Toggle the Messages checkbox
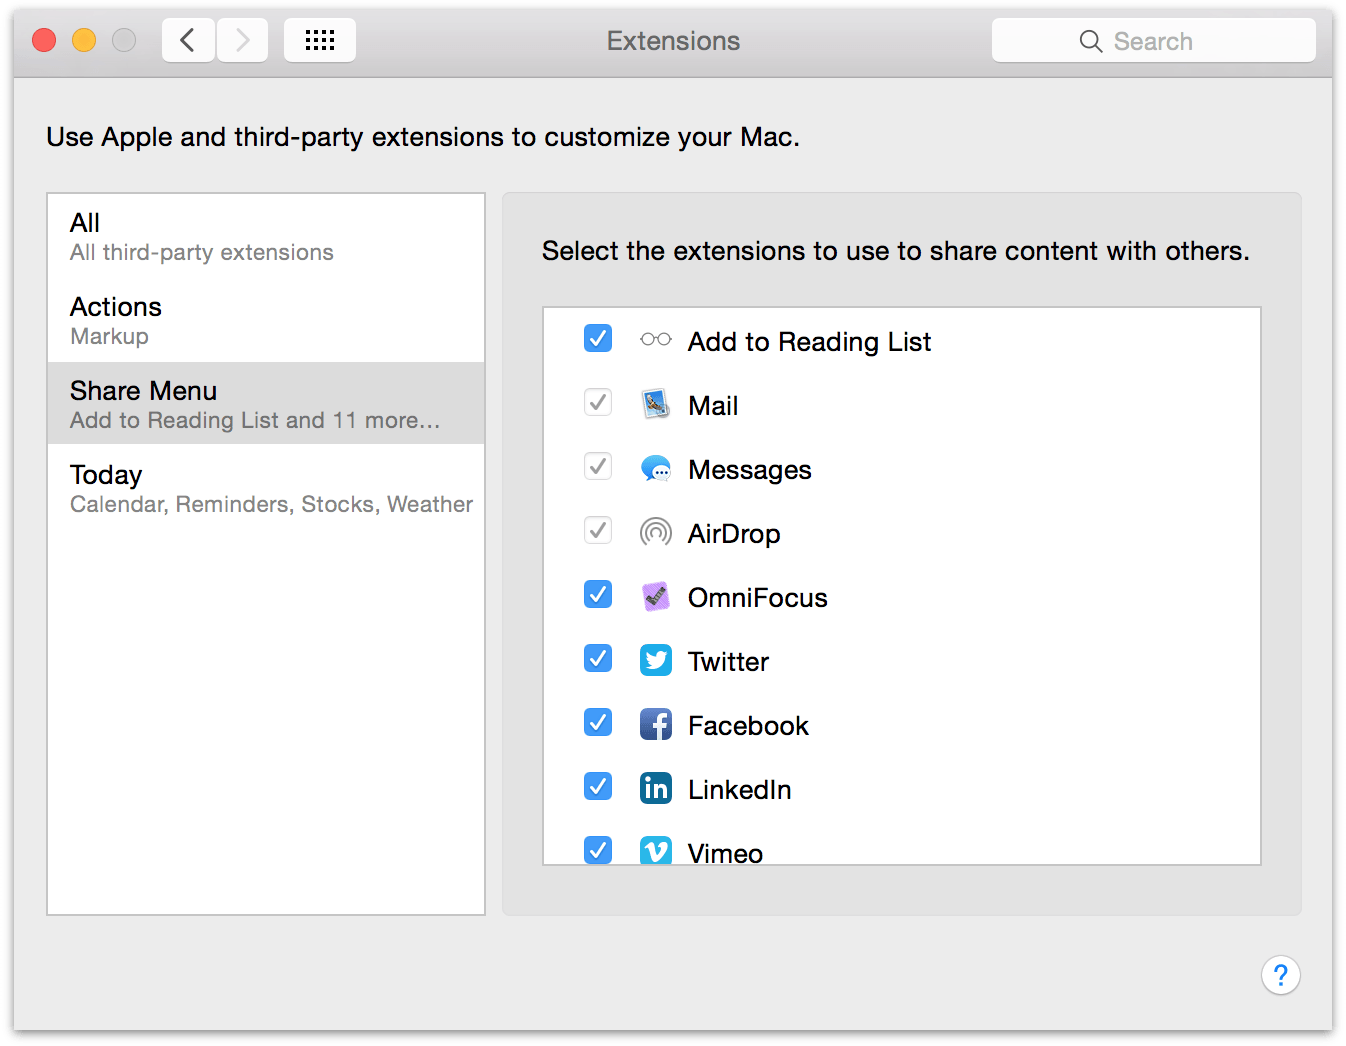Viewport: 1346px width, 1046px height. pos(598,467)
